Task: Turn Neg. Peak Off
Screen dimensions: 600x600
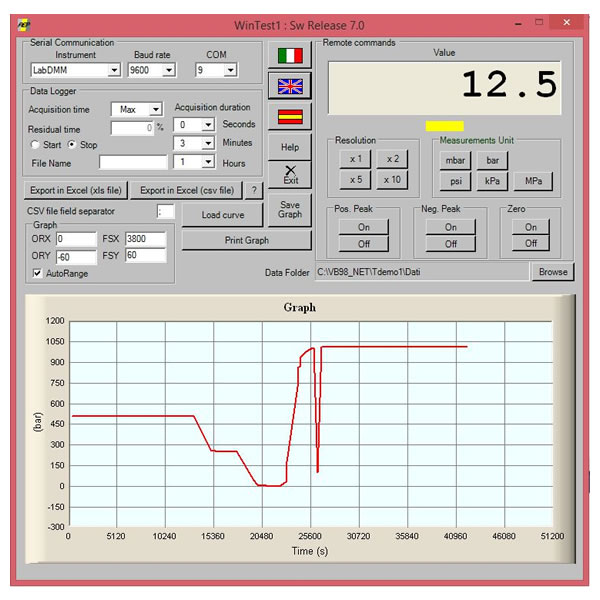Action: click(x=450, y=244)
